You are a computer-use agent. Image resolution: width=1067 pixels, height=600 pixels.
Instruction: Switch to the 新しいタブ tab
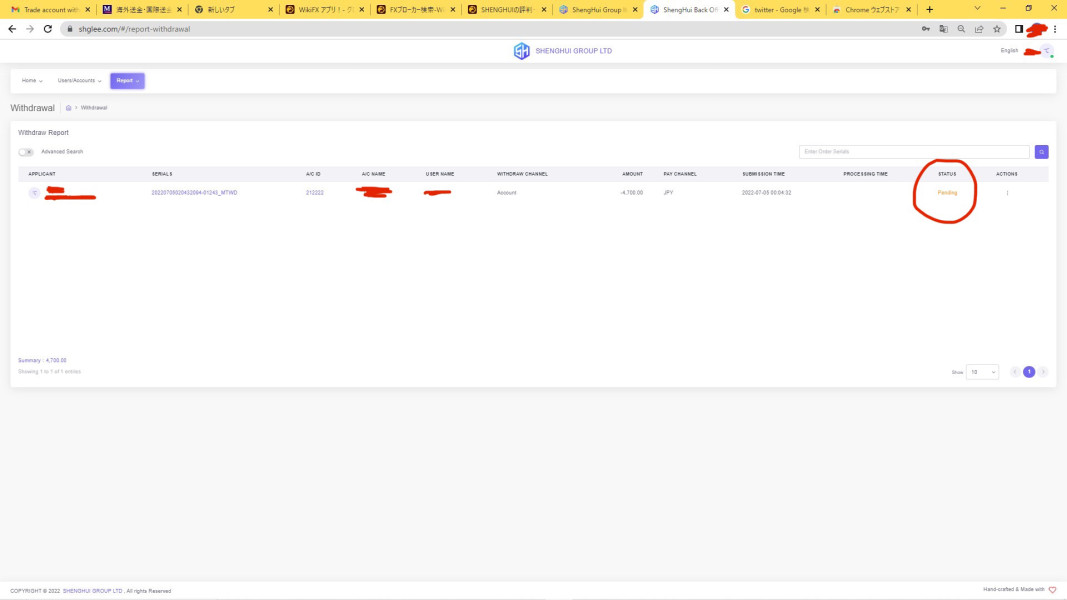pyautogui.click(x=234, y=10)
